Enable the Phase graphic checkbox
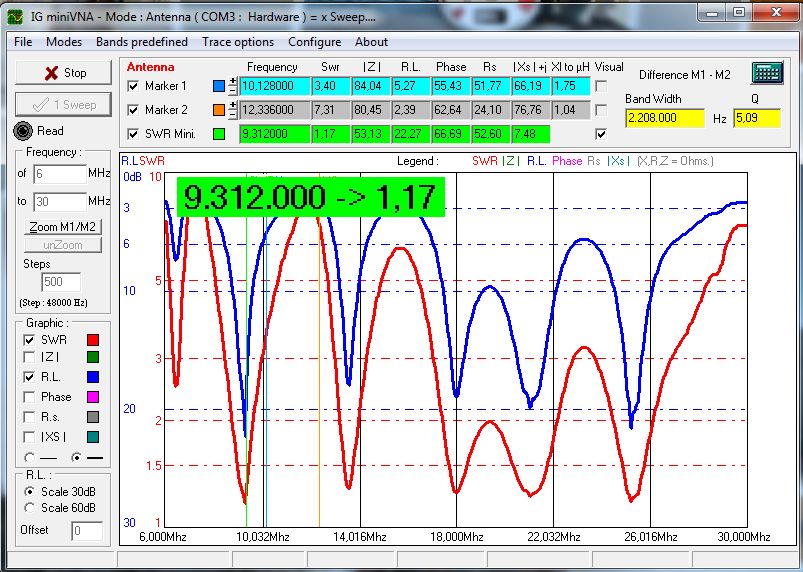Viewport: 803px width, 572px height. [28, 397]
